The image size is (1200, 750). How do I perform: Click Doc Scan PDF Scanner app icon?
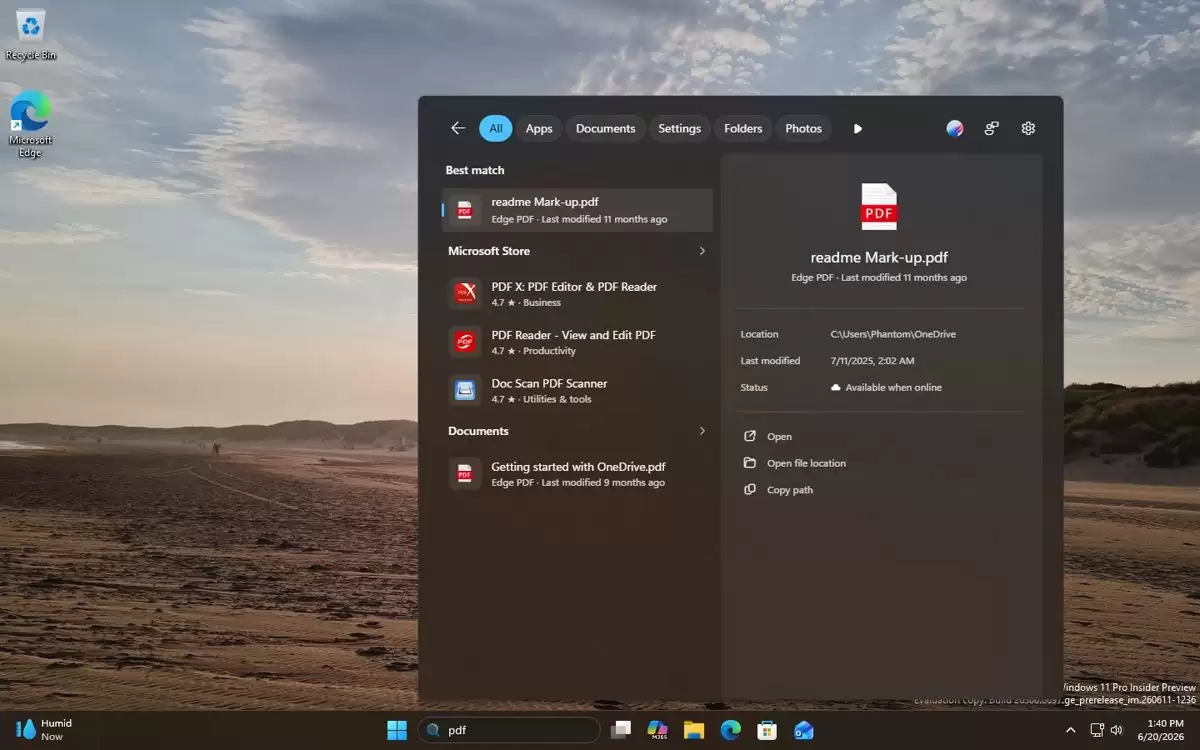pyautogui.click(x=465, y=390)
